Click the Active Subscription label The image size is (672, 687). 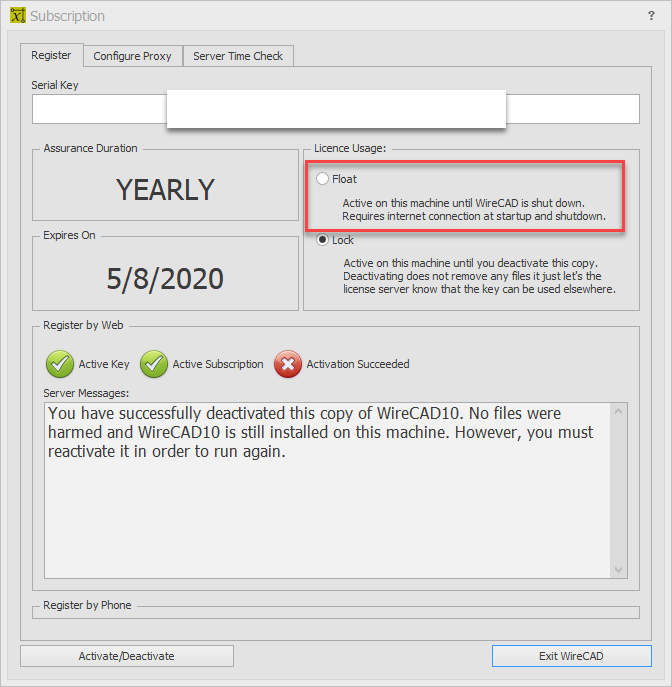(x=218, y=364)
